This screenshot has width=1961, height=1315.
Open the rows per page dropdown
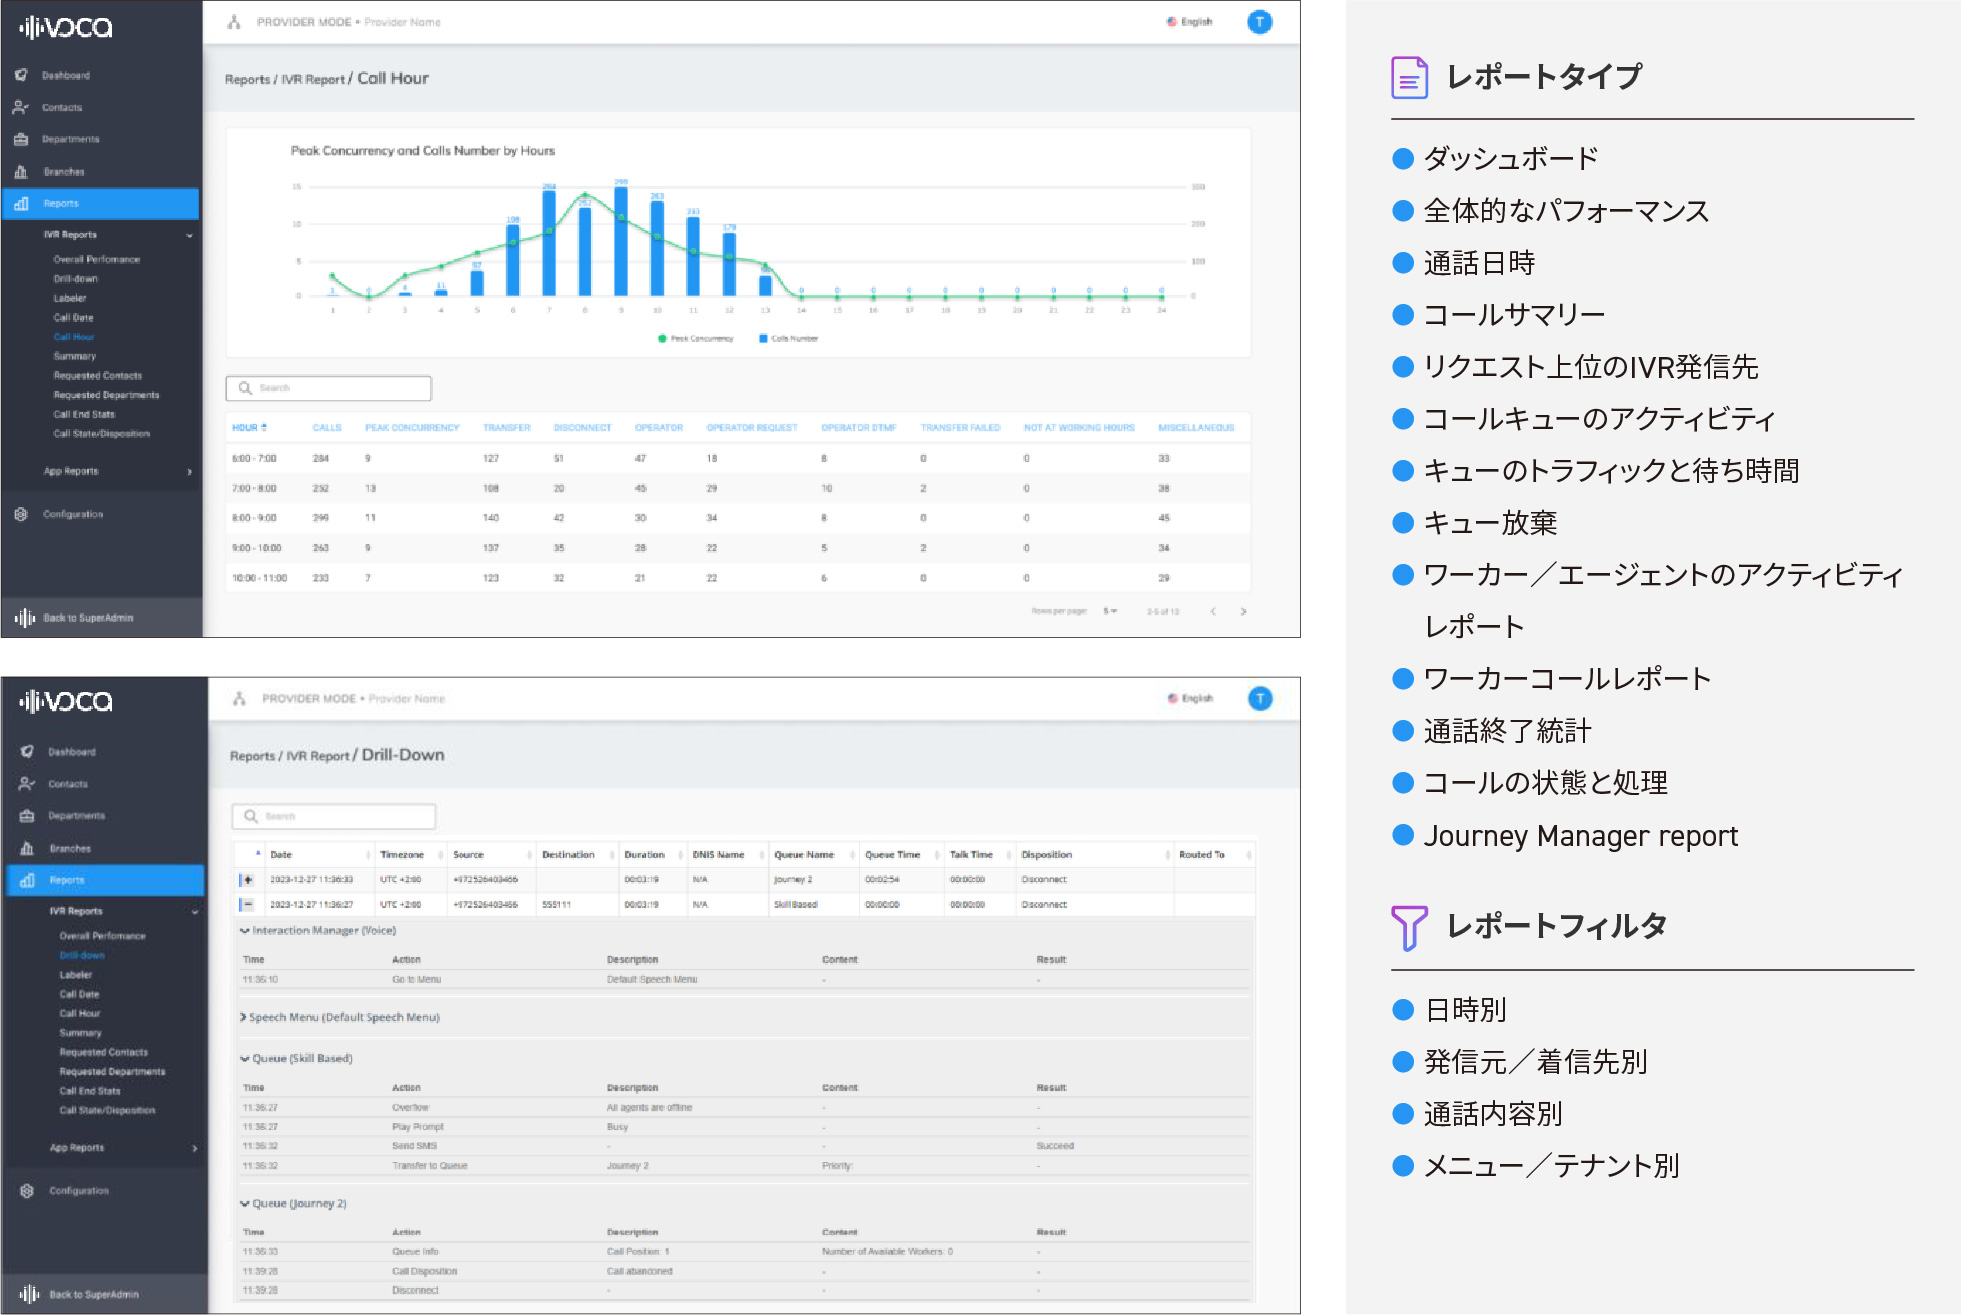1110,611
